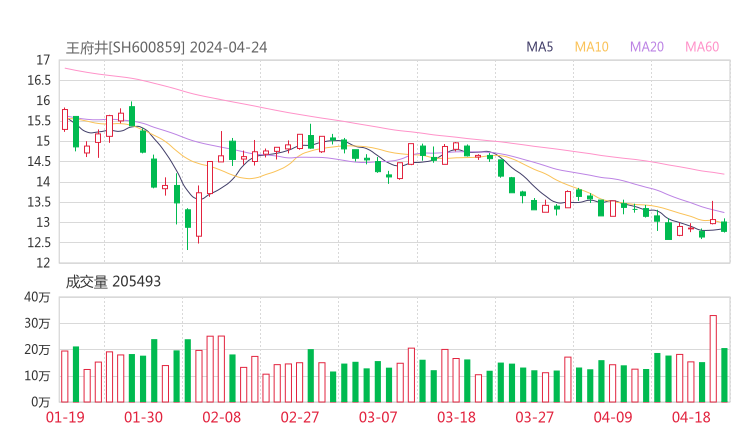Click the 15.5 price axis label
The image size is (740, 440).
39,121
